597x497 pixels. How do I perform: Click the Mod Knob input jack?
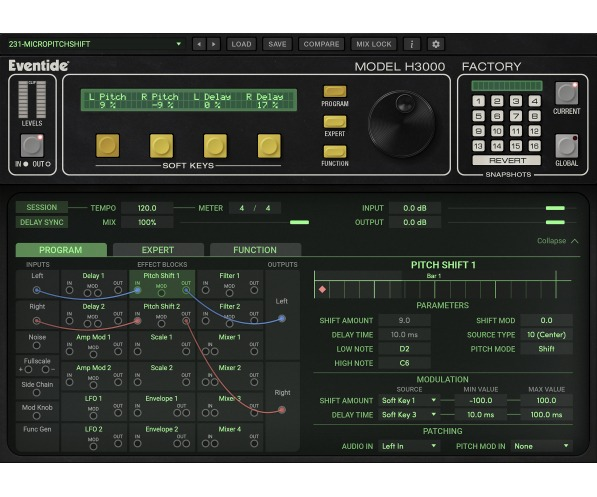pos(37,415)
